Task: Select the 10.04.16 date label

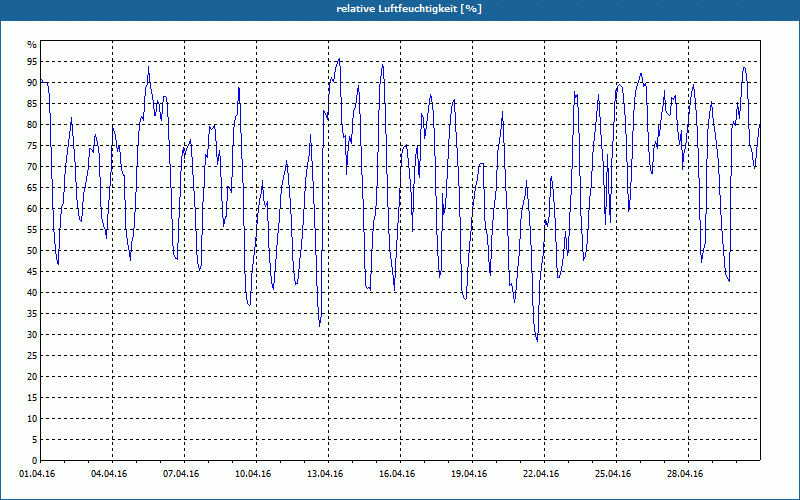Action: tap(253, 474)
